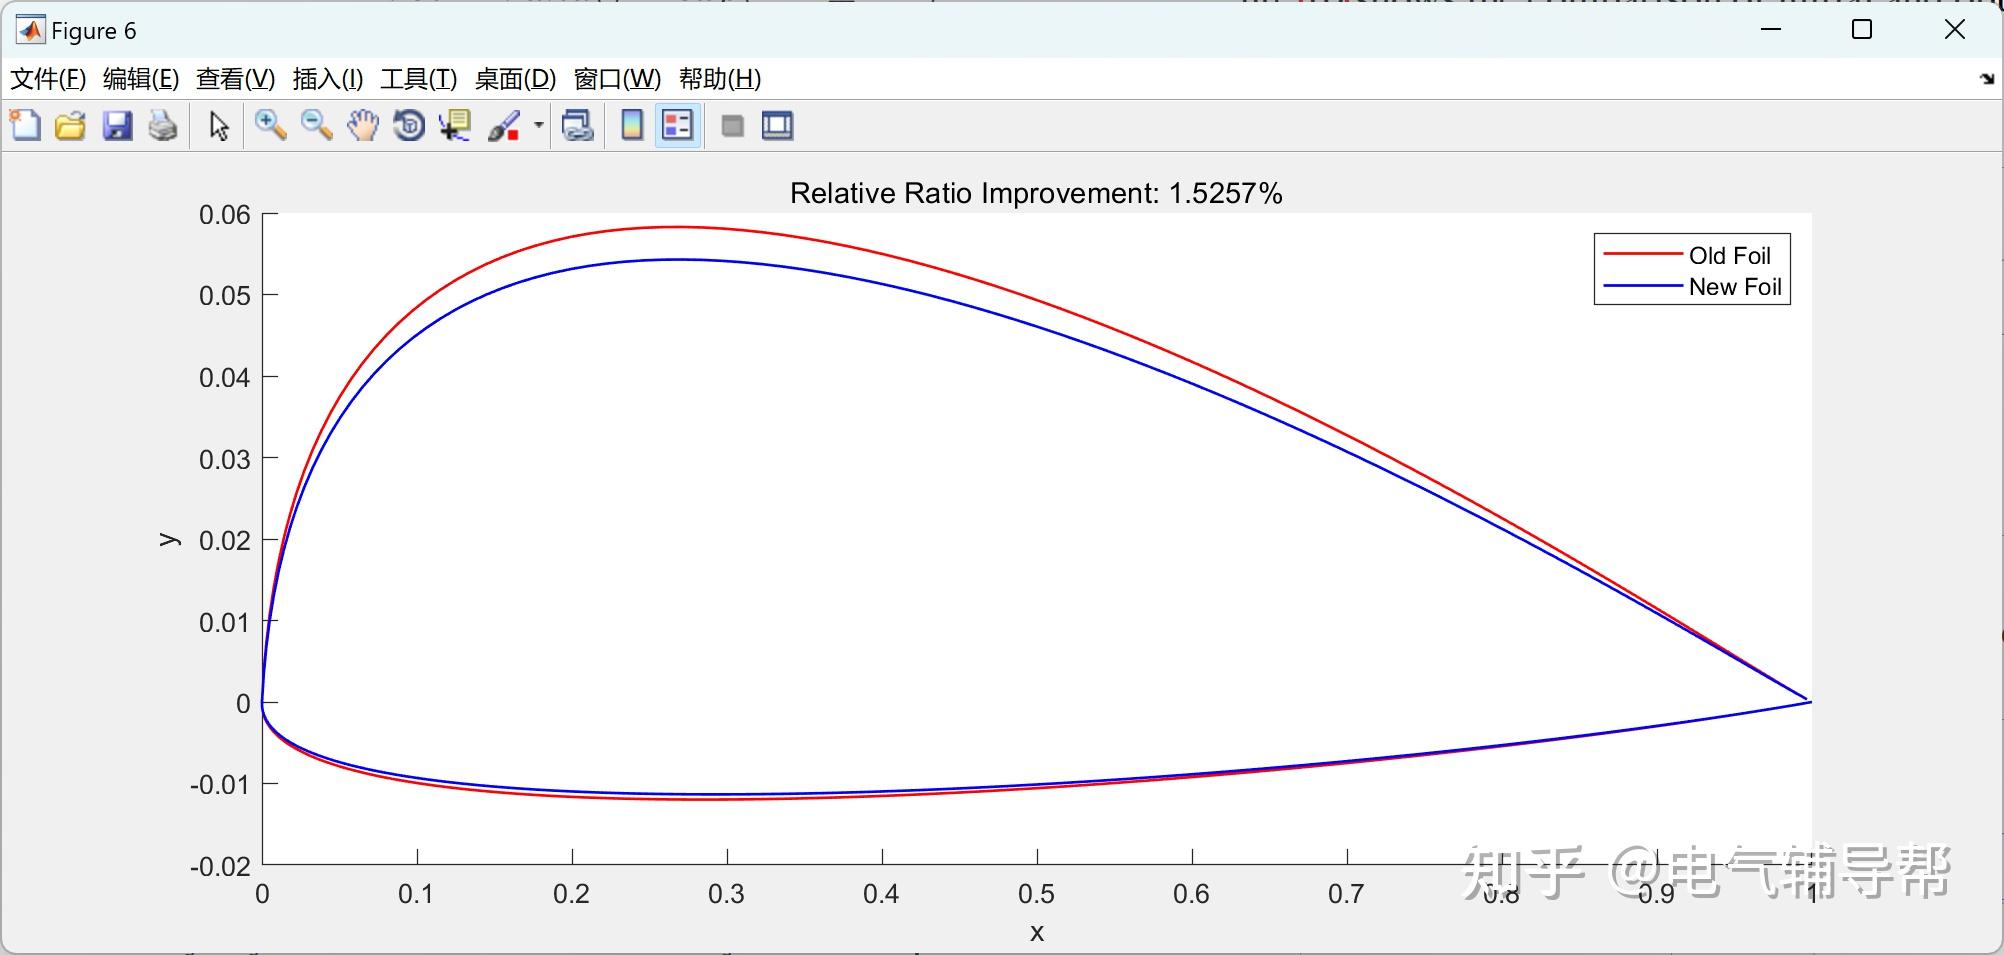Save the figure
The image size is (2004, 955).
click(x=117, y=126)
